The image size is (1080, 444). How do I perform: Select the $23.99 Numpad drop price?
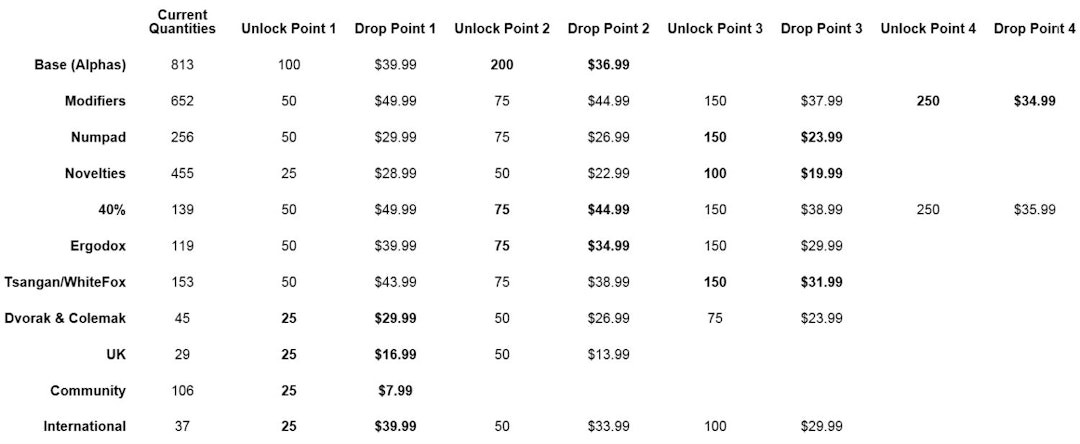(x=821, y=137)
